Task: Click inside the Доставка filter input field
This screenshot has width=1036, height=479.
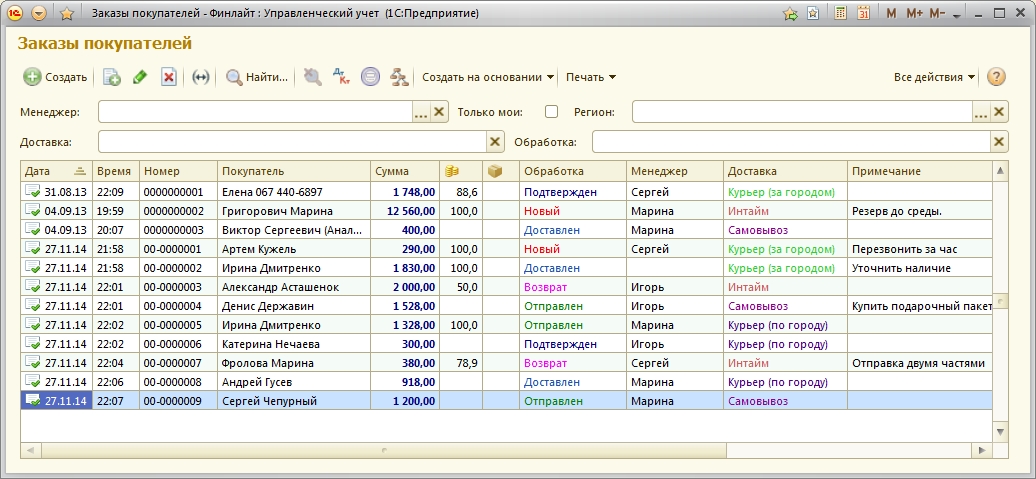Action: tap(292, 142)
